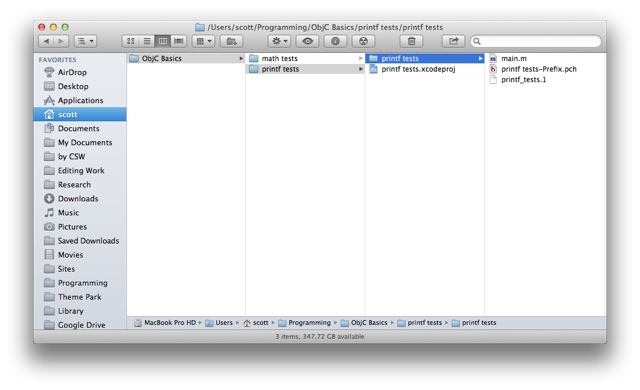Expand math tests via its arrow
Screen dimensions: 640x390
360,58
